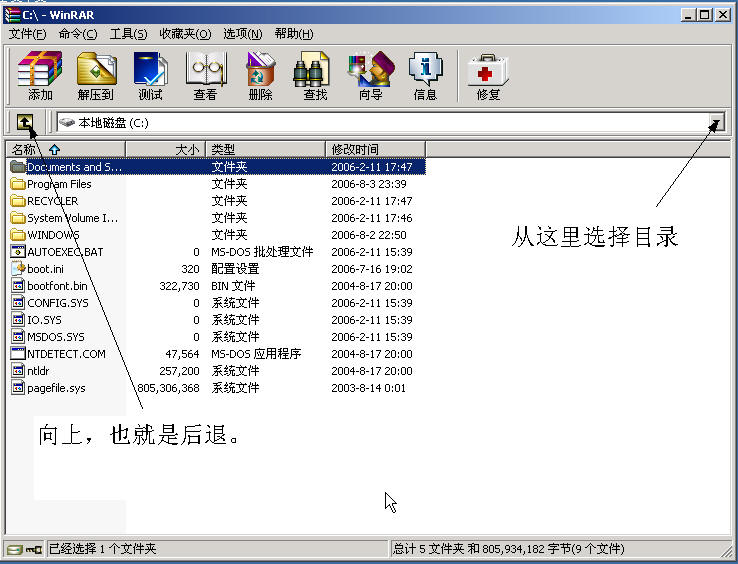Open the 命令(C) menu

click(x=78, y=34)
